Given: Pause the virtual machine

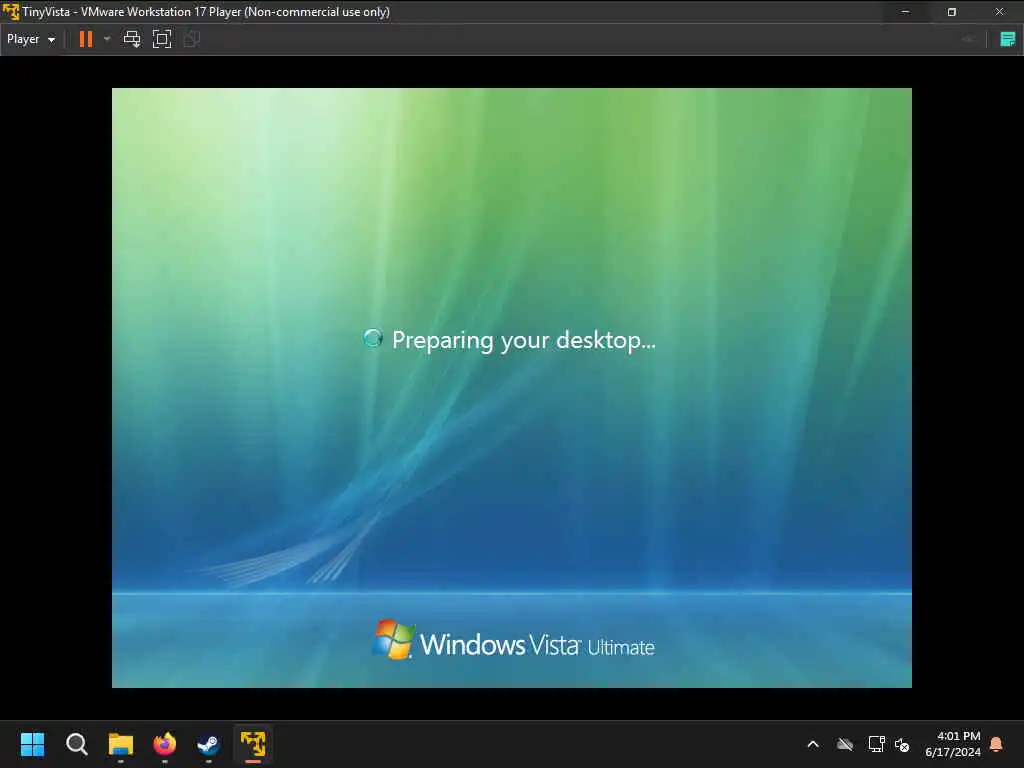Looking at the screenshot, I should [86, 39].
